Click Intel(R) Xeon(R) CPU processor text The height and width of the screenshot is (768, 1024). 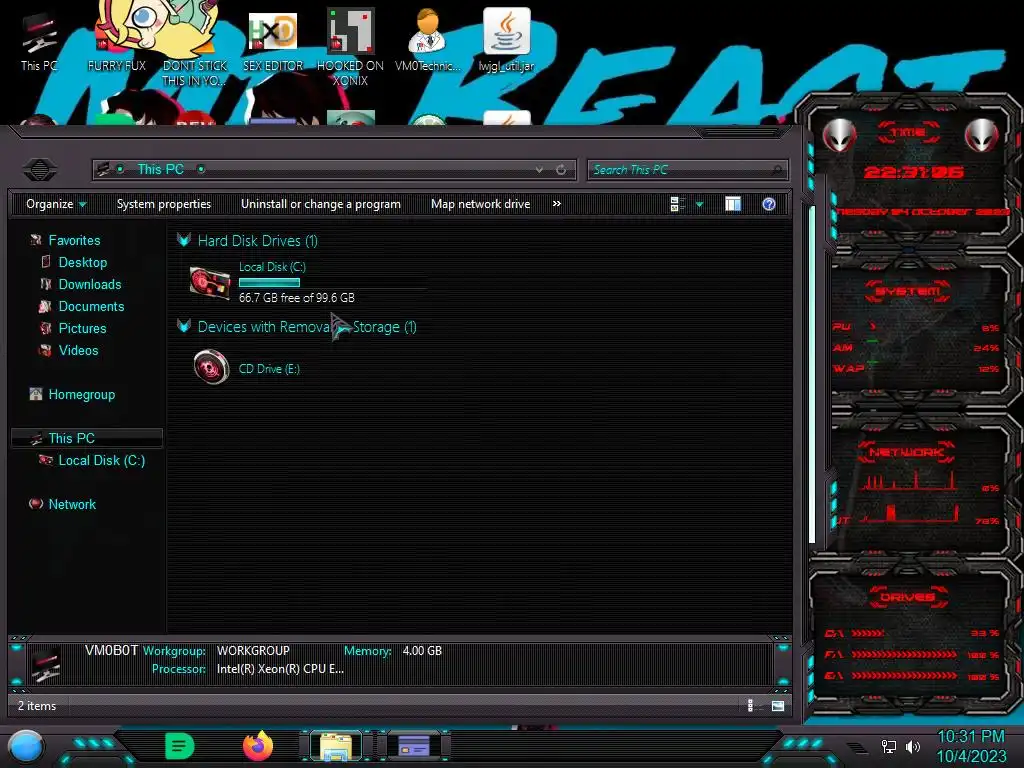tap(280, 669)
